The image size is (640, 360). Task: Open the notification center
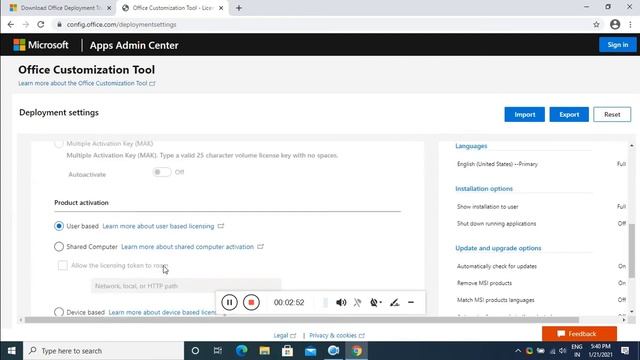coord(625,351)
